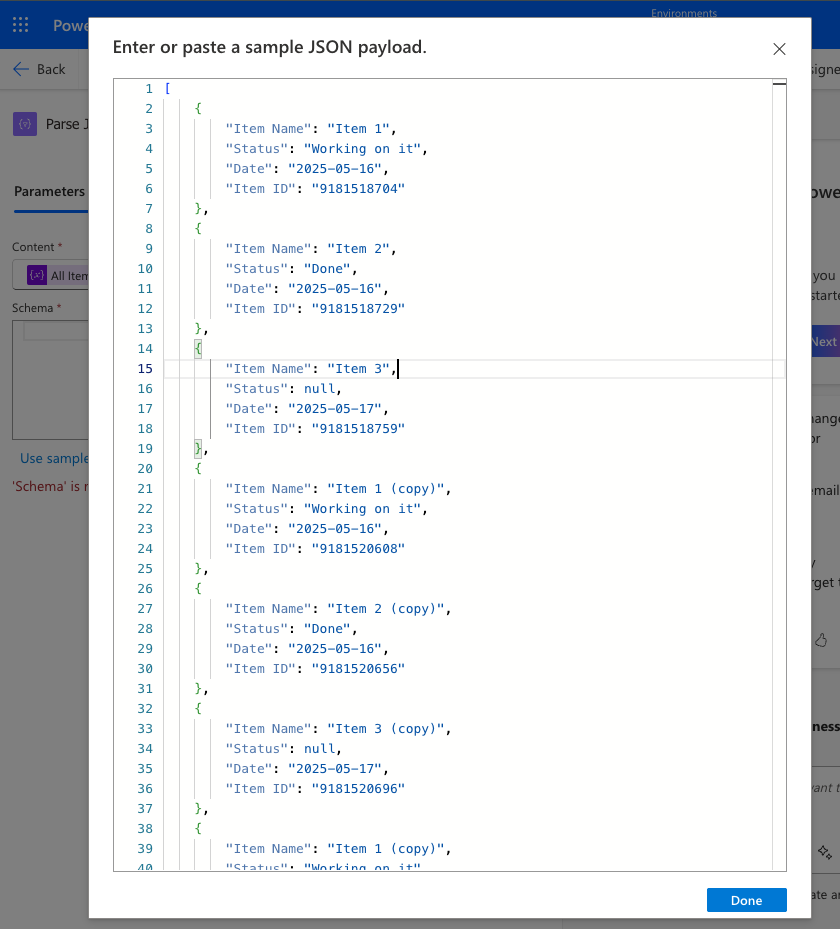Viewport: 840px width, 929px height.
Task: Click the null value on line 16
Action: [319, 389]
